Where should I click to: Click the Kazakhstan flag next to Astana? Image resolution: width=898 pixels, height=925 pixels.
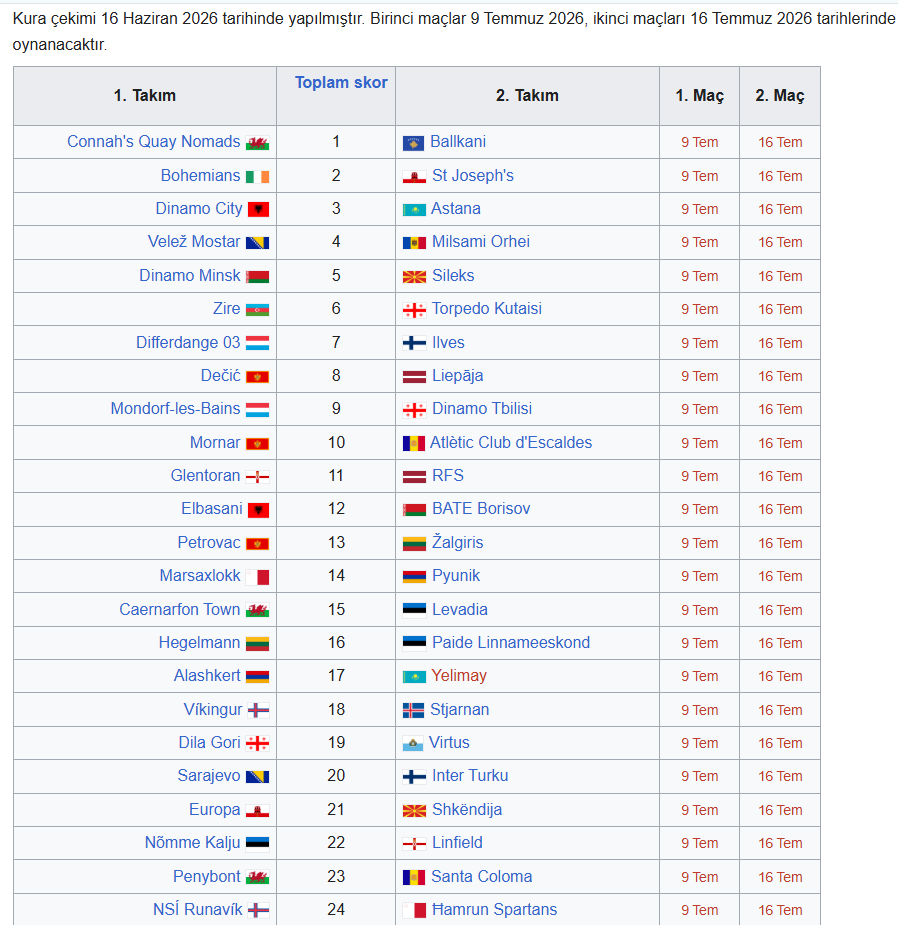point(414,209)
